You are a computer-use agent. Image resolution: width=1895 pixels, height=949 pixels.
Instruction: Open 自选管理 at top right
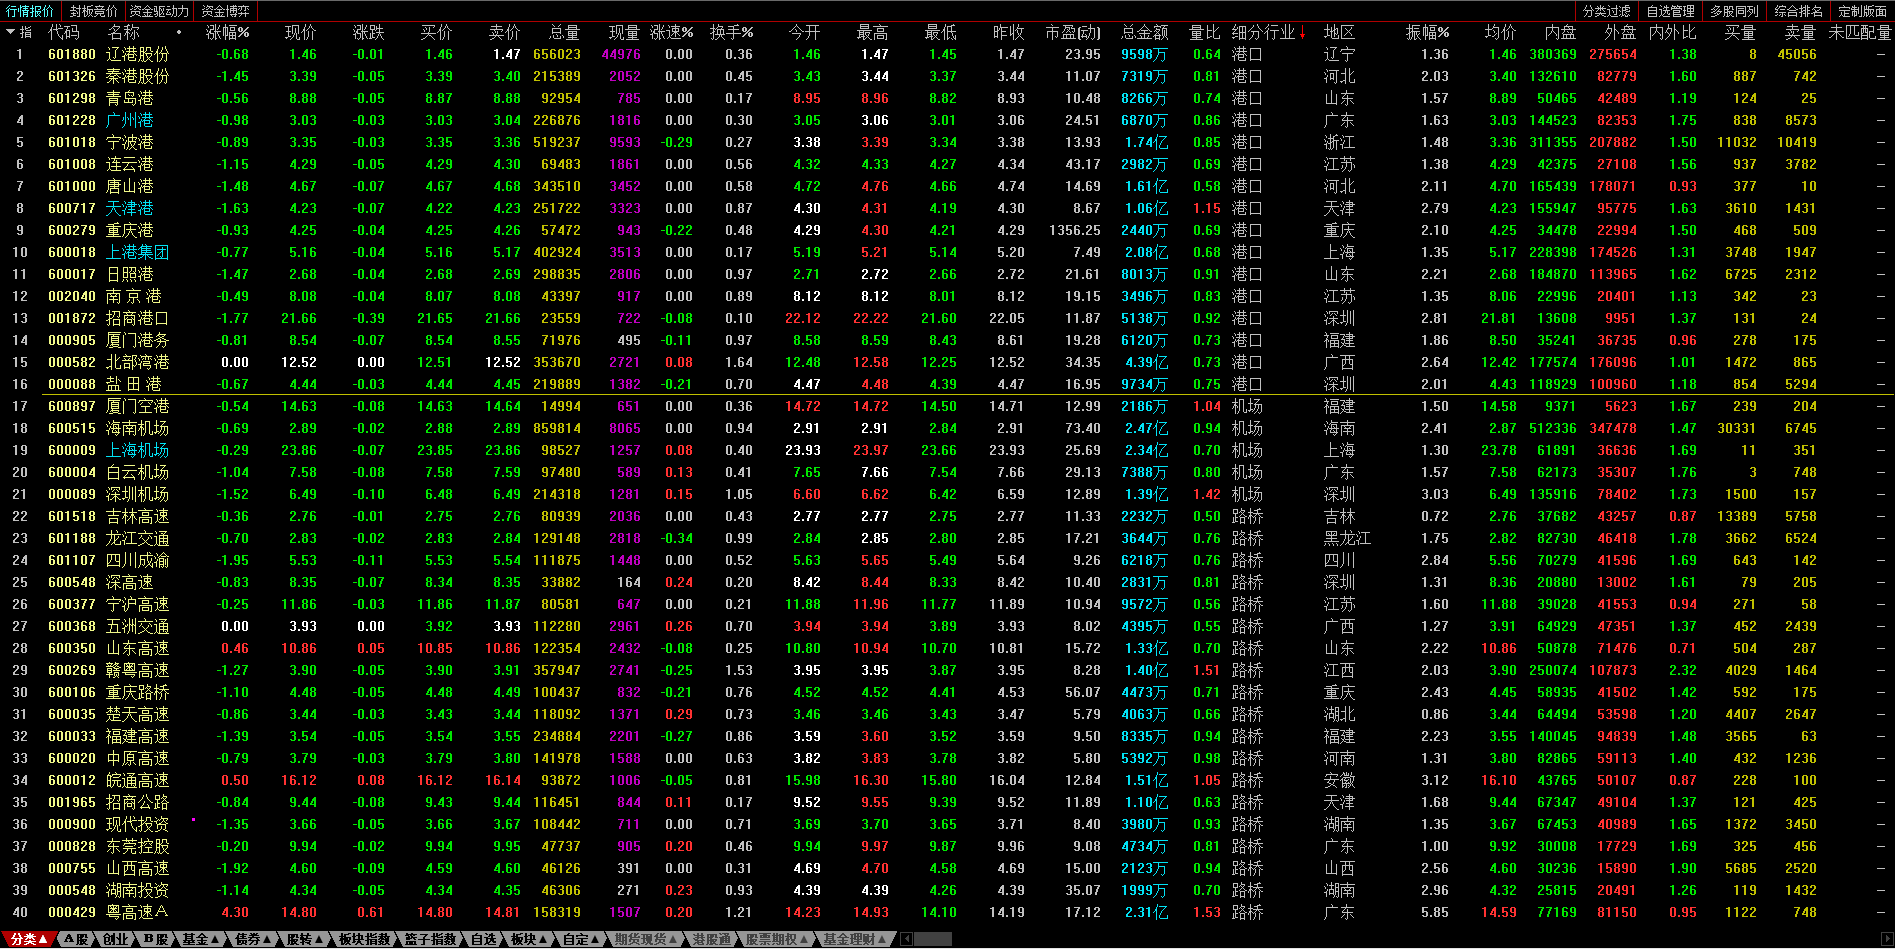point(1670,11)
